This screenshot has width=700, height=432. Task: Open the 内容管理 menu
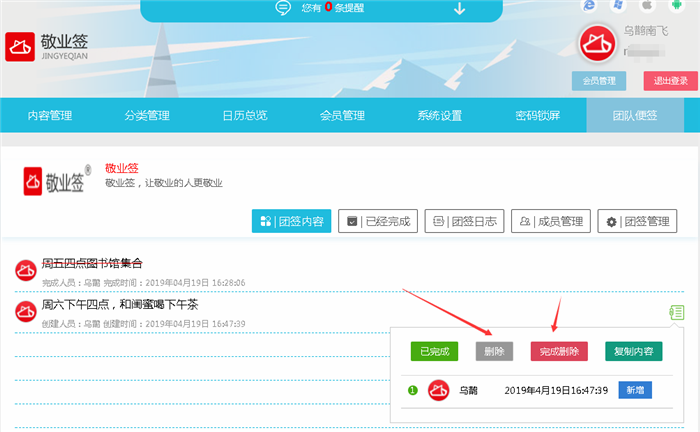[x=50, y=116]
